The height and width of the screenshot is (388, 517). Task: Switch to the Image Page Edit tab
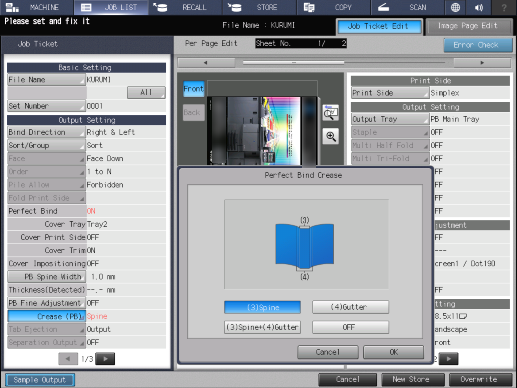[469, 26]
